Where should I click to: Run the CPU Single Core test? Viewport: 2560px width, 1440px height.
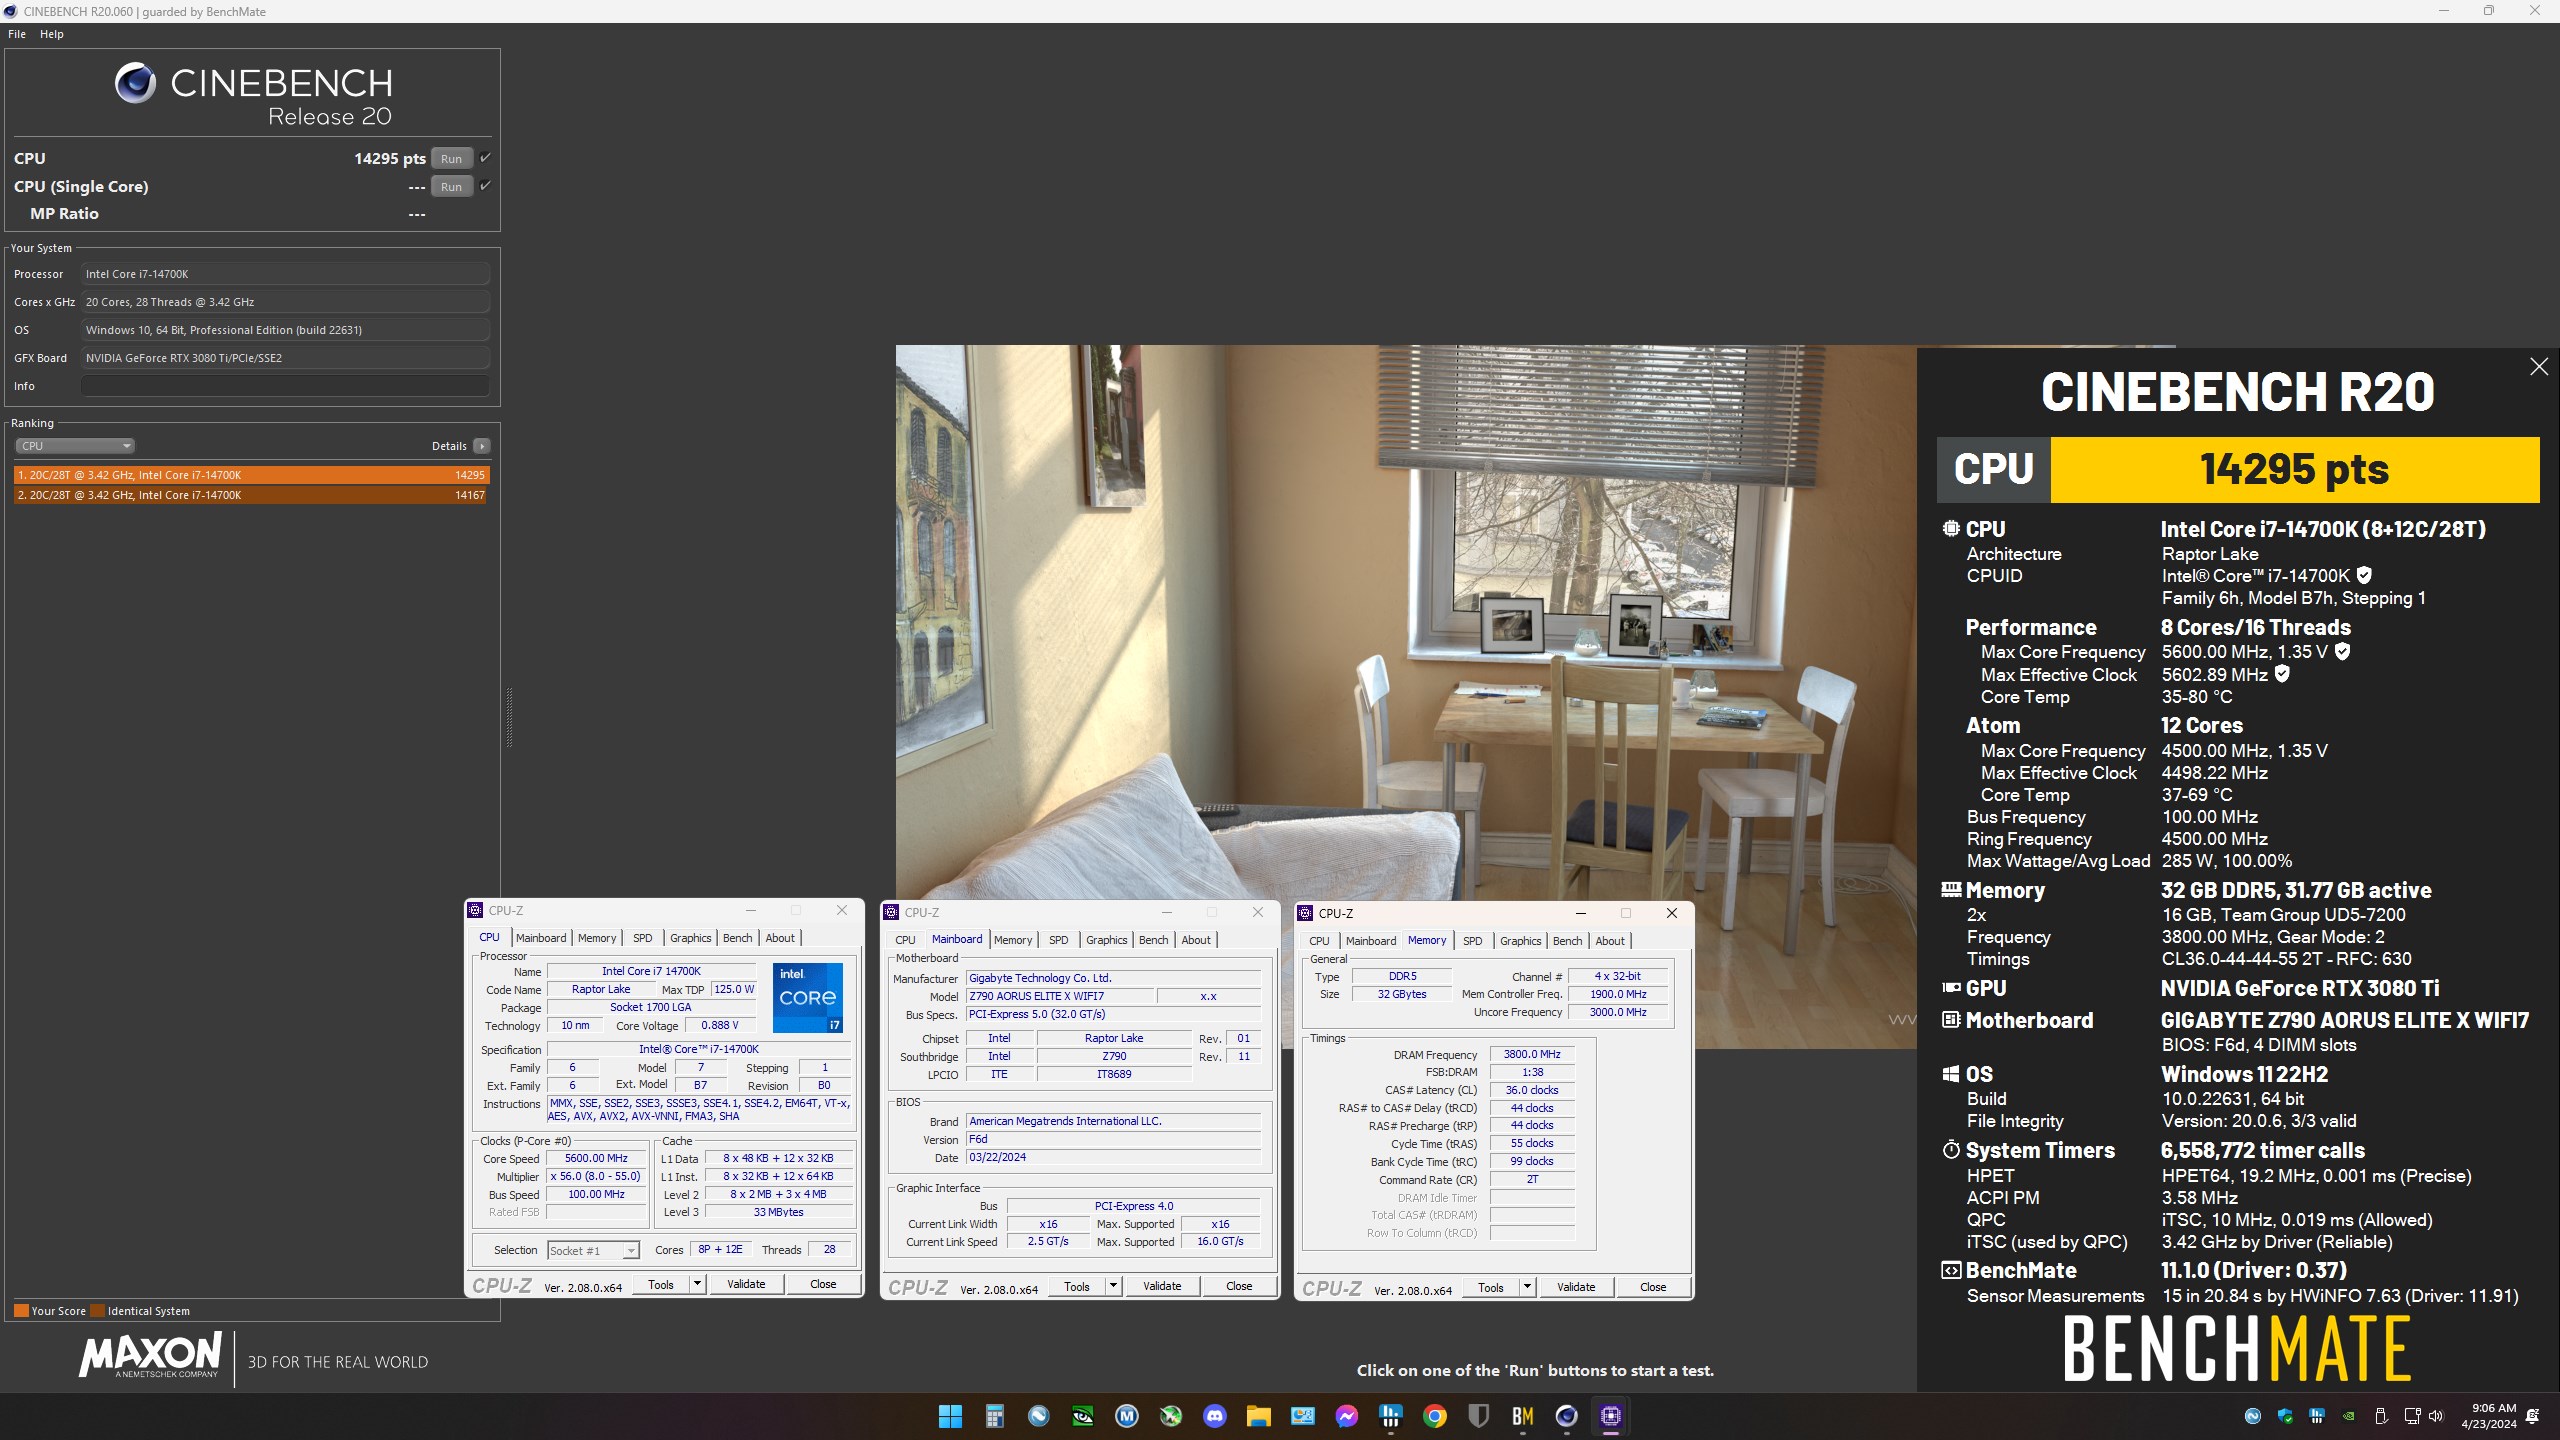pos(452,186)
